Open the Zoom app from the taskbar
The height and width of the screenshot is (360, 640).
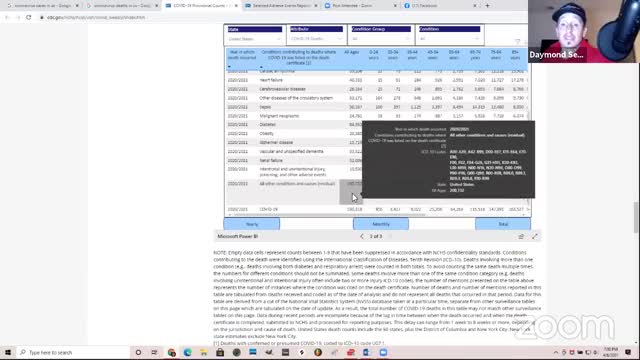pyautogui.click(x=383, y=352)
